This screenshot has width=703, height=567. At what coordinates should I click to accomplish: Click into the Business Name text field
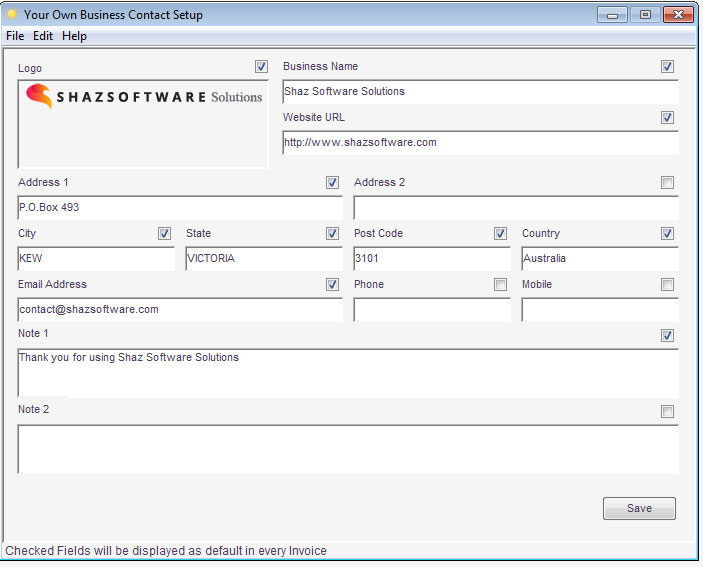click(480, 92)
